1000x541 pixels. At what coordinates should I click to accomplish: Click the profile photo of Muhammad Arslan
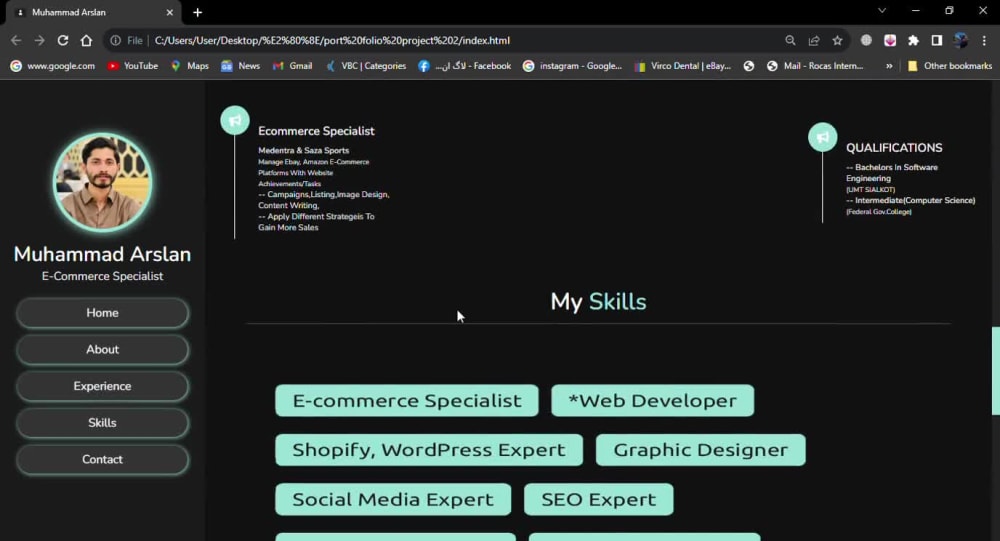102,182
